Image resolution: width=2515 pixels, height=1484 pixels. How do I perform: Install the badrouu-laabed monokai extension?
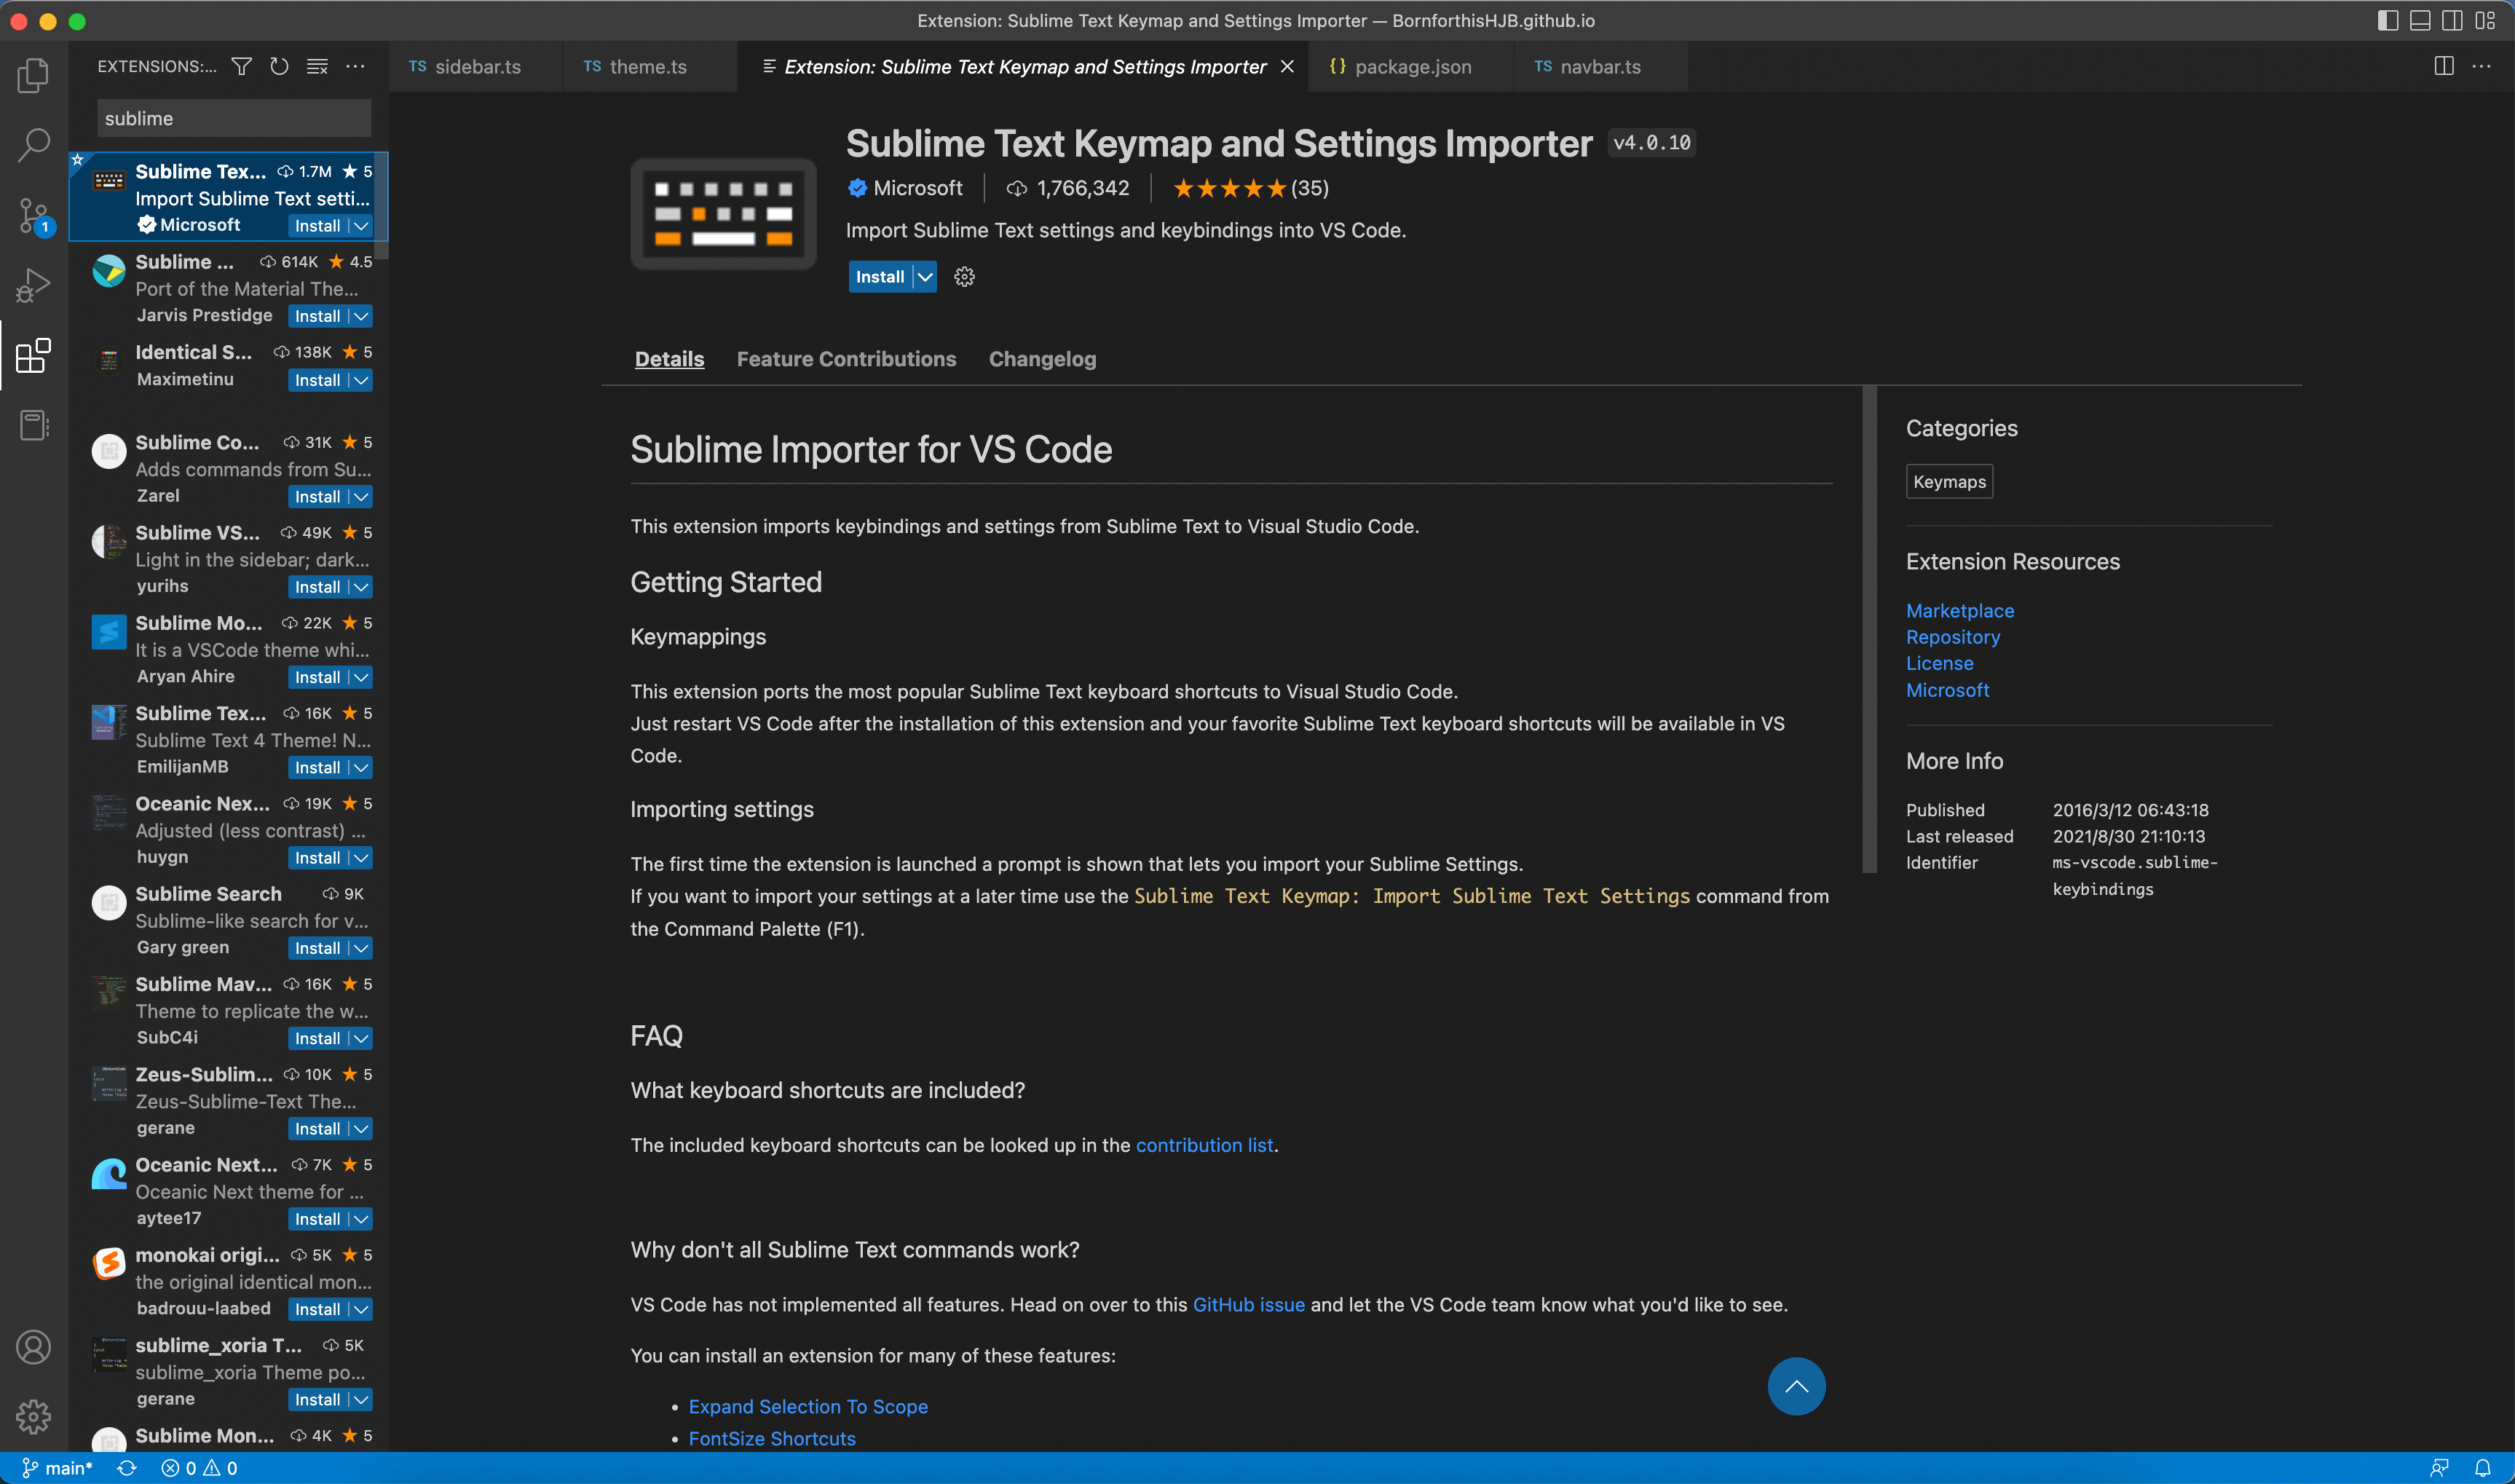click(318, 1309)
